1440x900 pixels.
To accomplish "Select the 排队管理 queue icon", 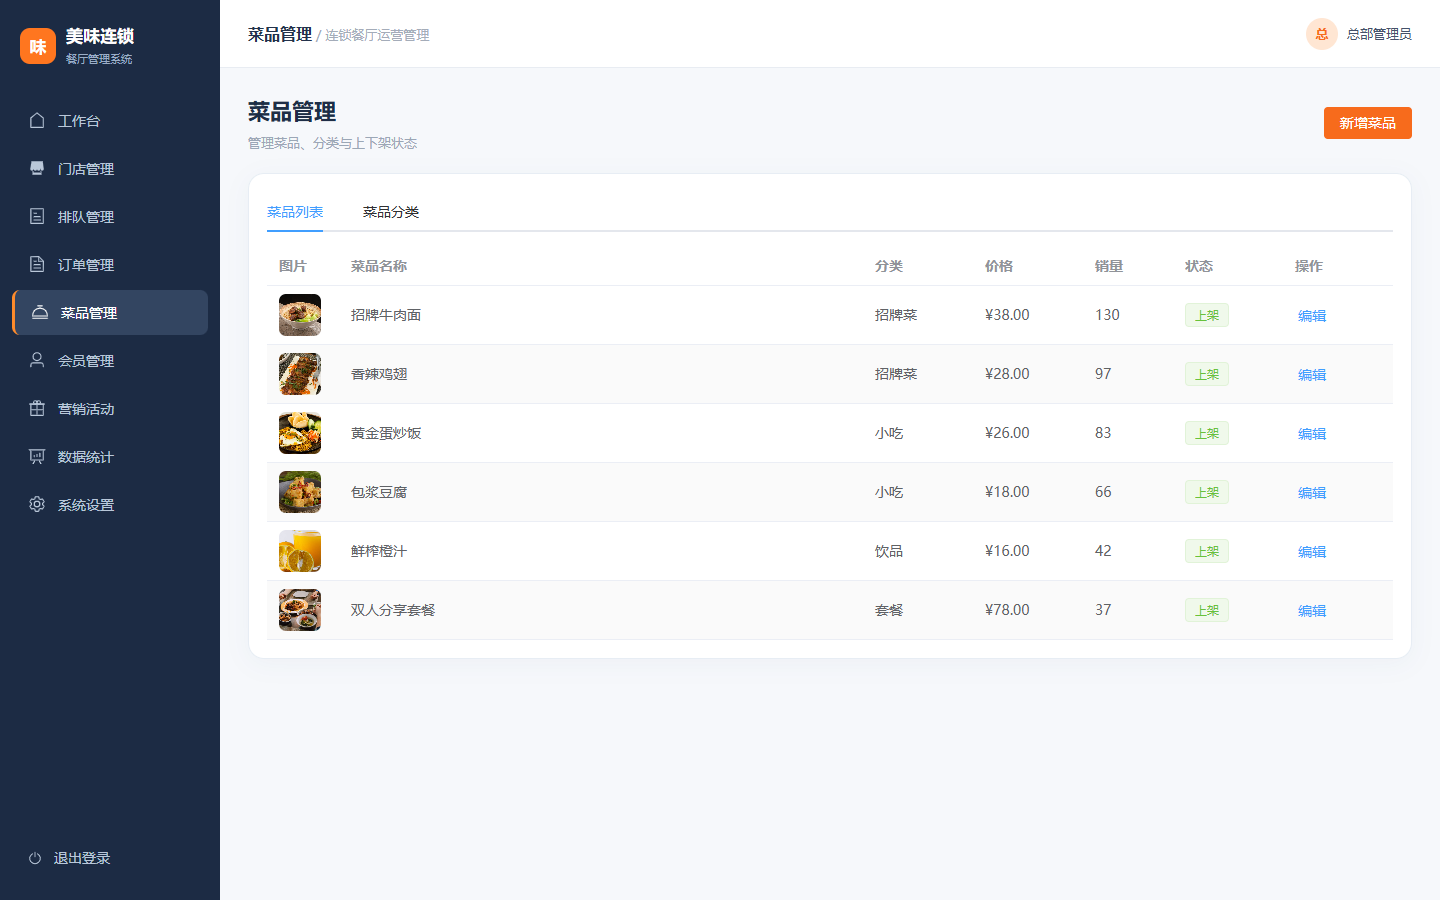I will [37, 216].
